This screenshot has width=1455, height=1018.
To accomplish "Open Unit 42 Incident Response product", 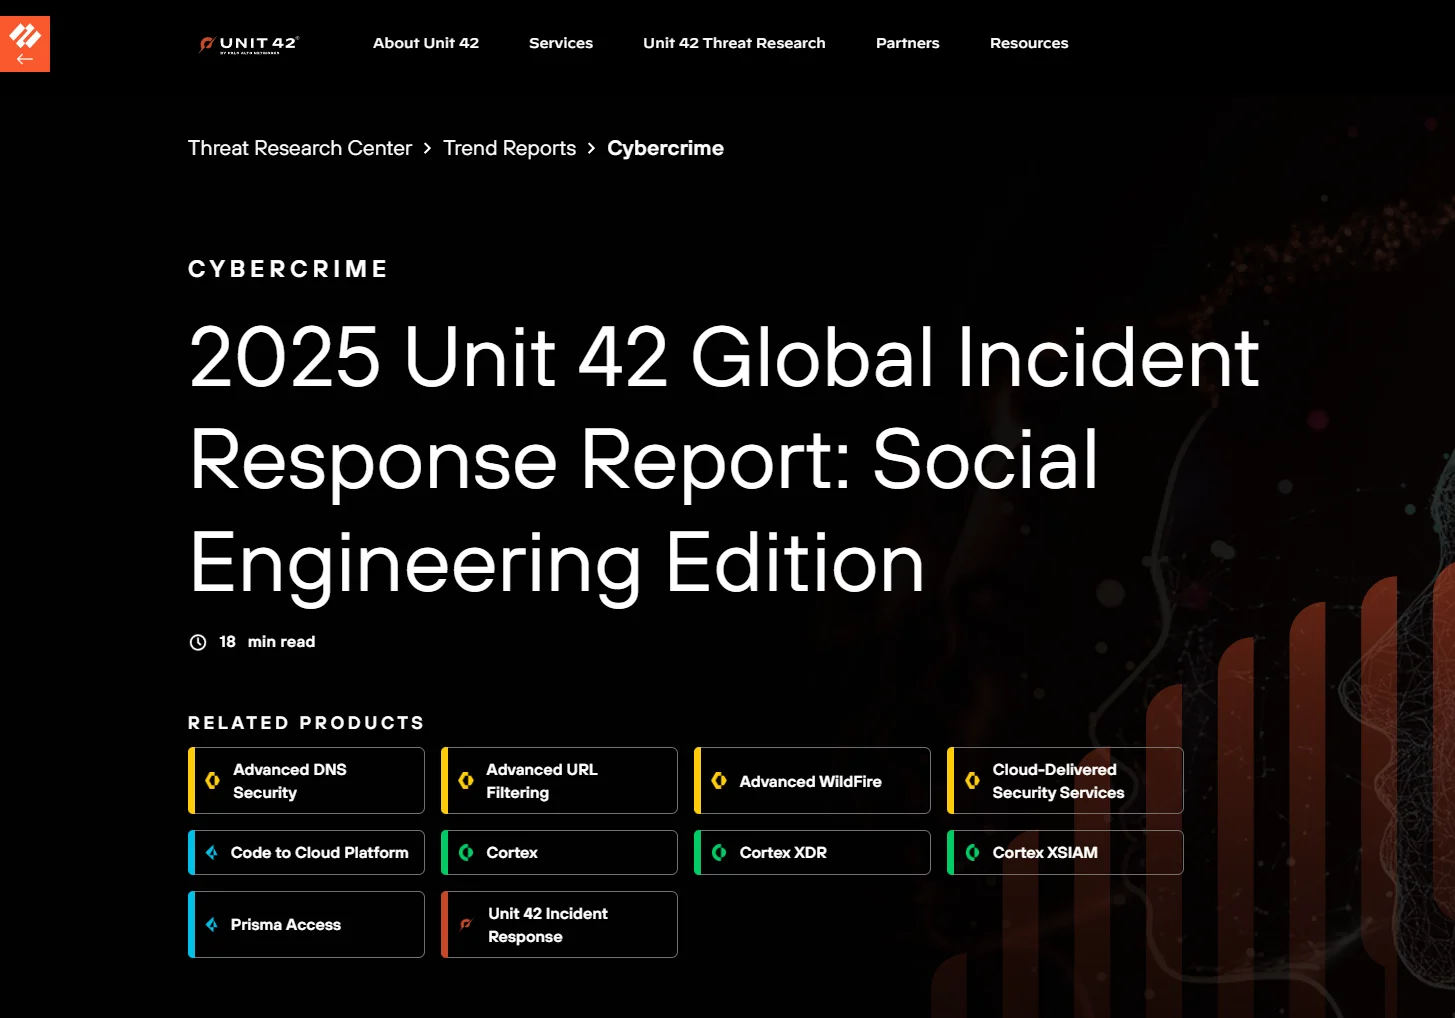I will tap(559, 925).
